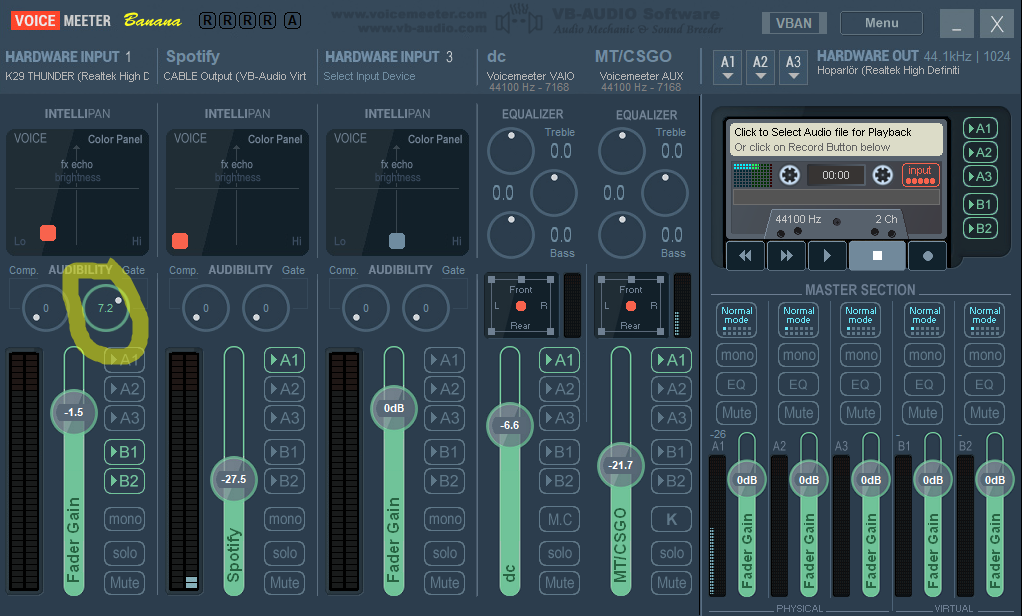The width and height of the screenshot is (1022, 616).
Task: Click the cassette rewind button
Action: 745,256
